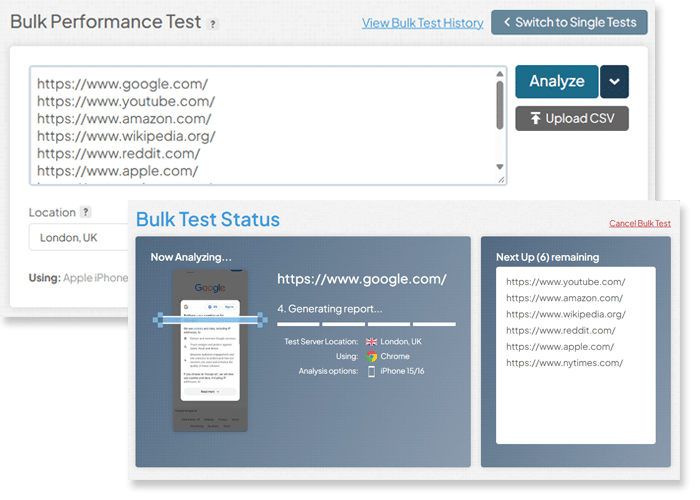
Task: Click the Location help question mark icon
Action: click(x=85, y=212)
